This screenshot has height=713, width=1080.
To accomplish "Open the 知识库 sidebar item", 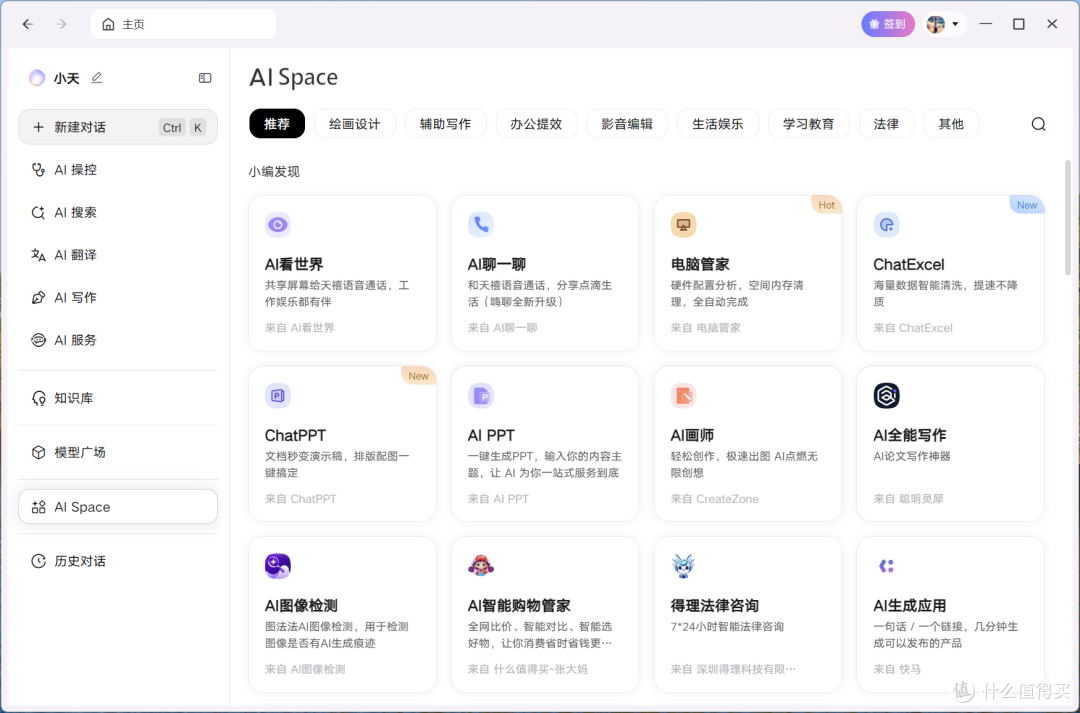I will (x=118, y=398).
